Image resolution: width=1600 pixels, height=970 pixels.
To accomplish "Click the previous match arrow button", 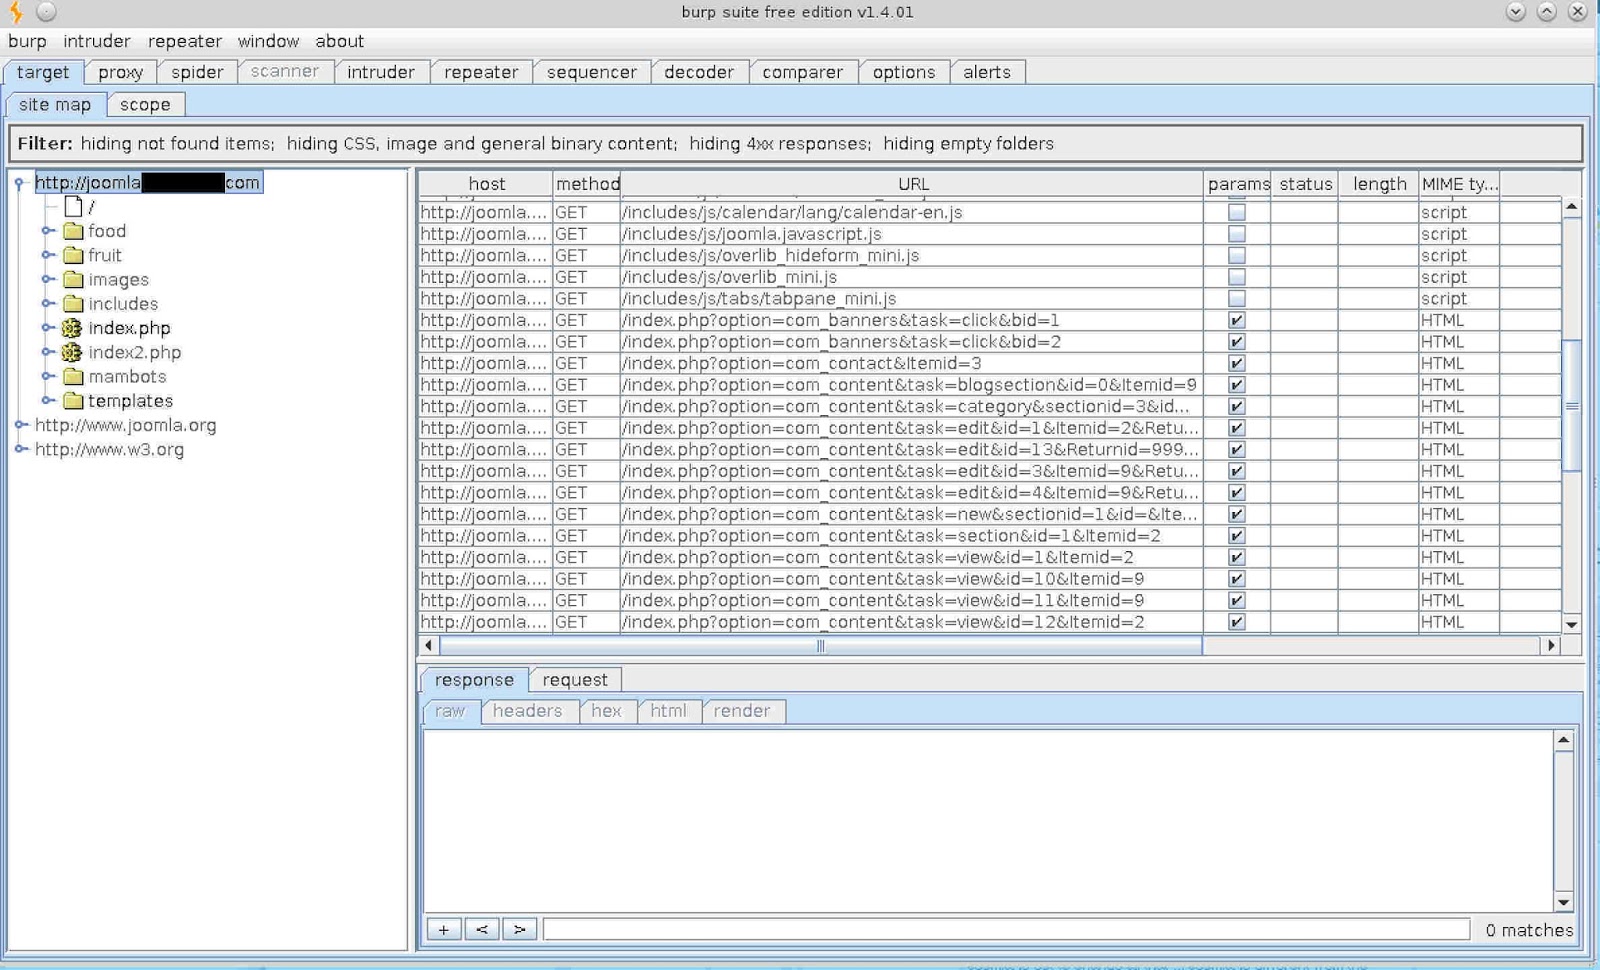I will coord(482,929).
